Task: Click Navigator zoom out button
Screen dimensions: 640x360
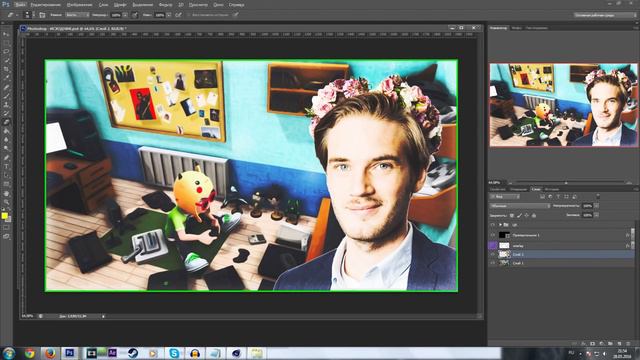Action: point(510,183)
